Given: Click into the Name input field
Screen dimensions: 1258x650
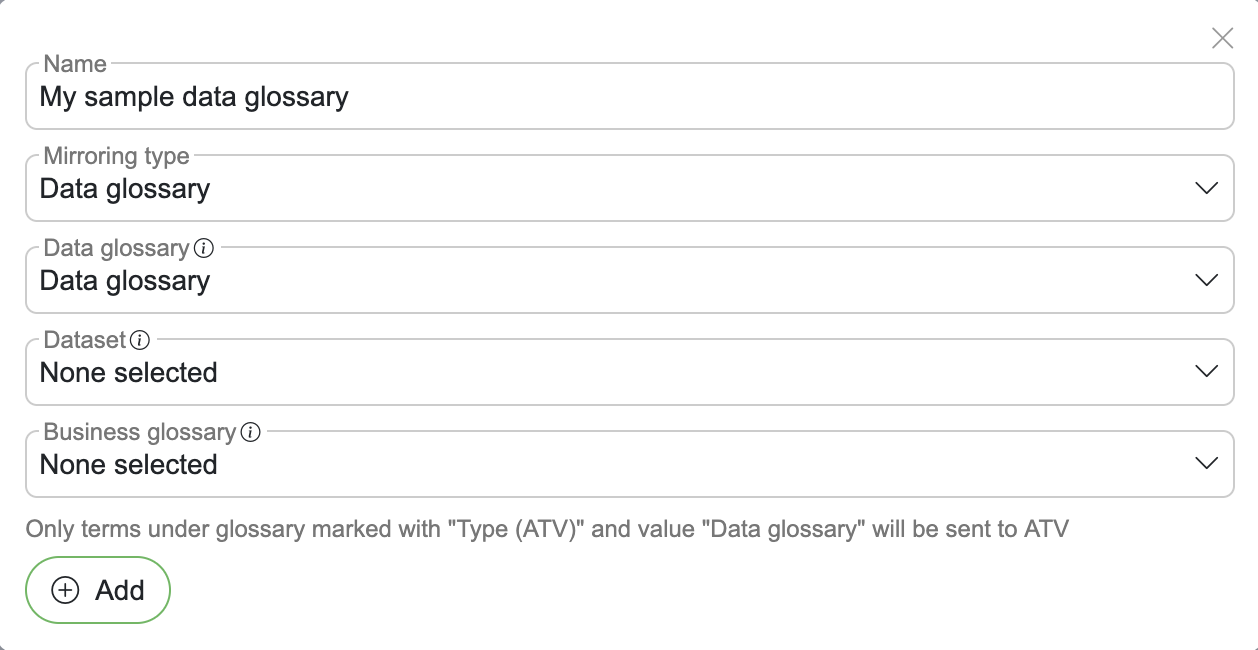Looking at the screenshot, I should (x=630, y=96).
